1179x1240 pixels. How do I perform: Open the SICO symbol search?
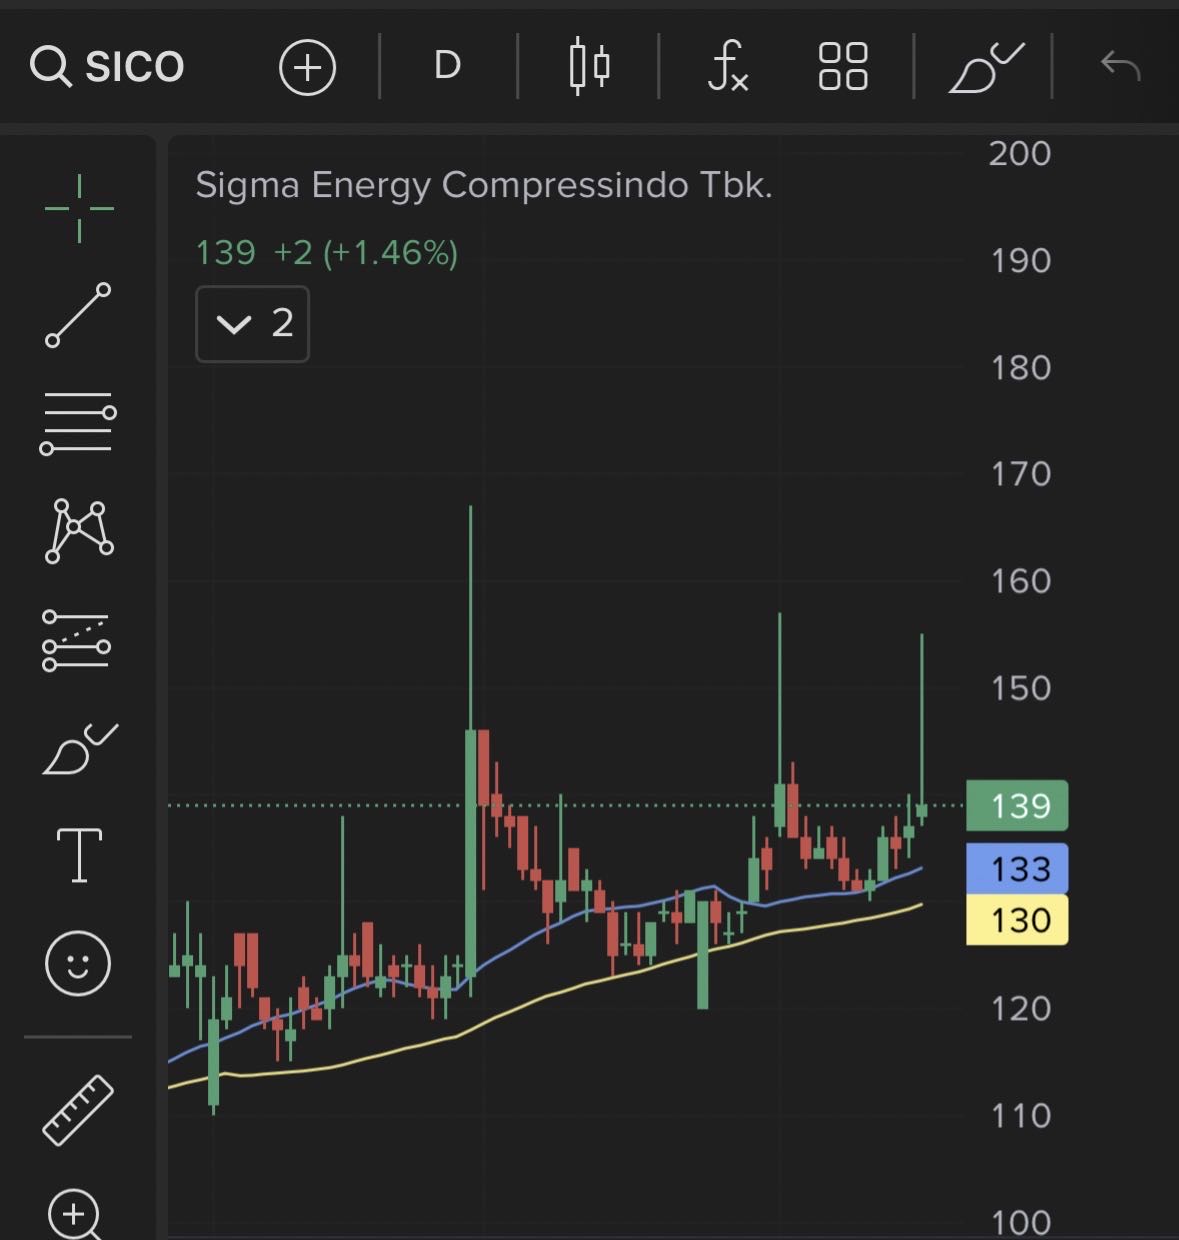[x=107, y=67]
